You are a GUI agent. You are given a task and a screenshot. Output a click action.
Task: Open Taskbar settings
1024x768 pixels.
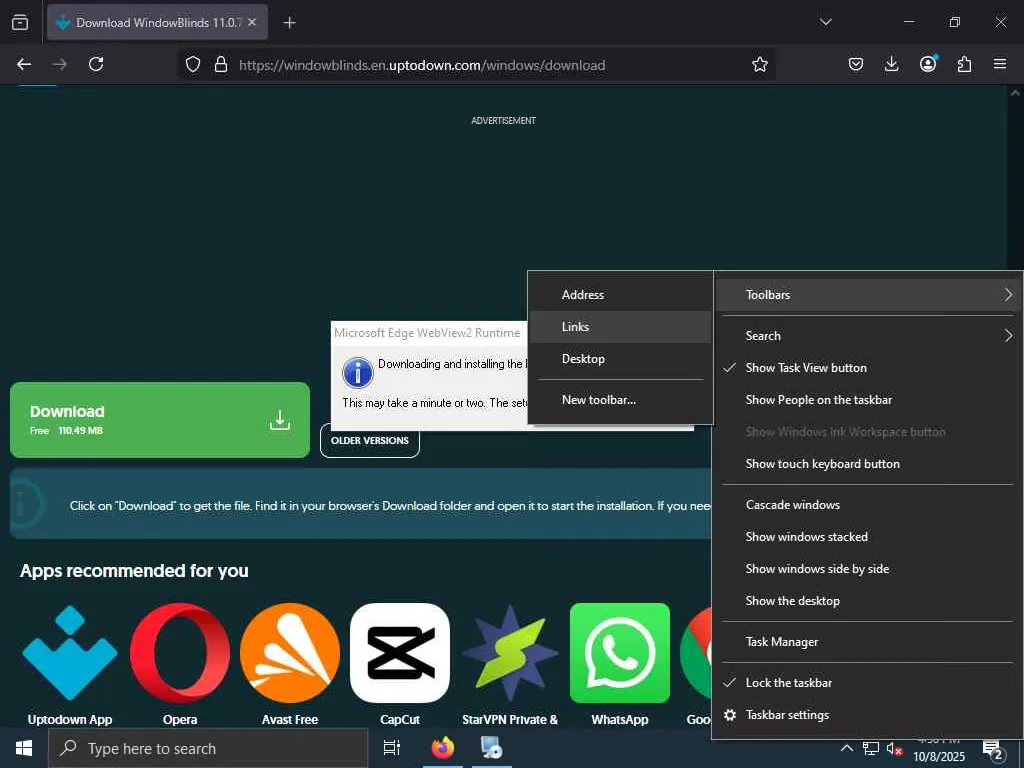point(868,714)
